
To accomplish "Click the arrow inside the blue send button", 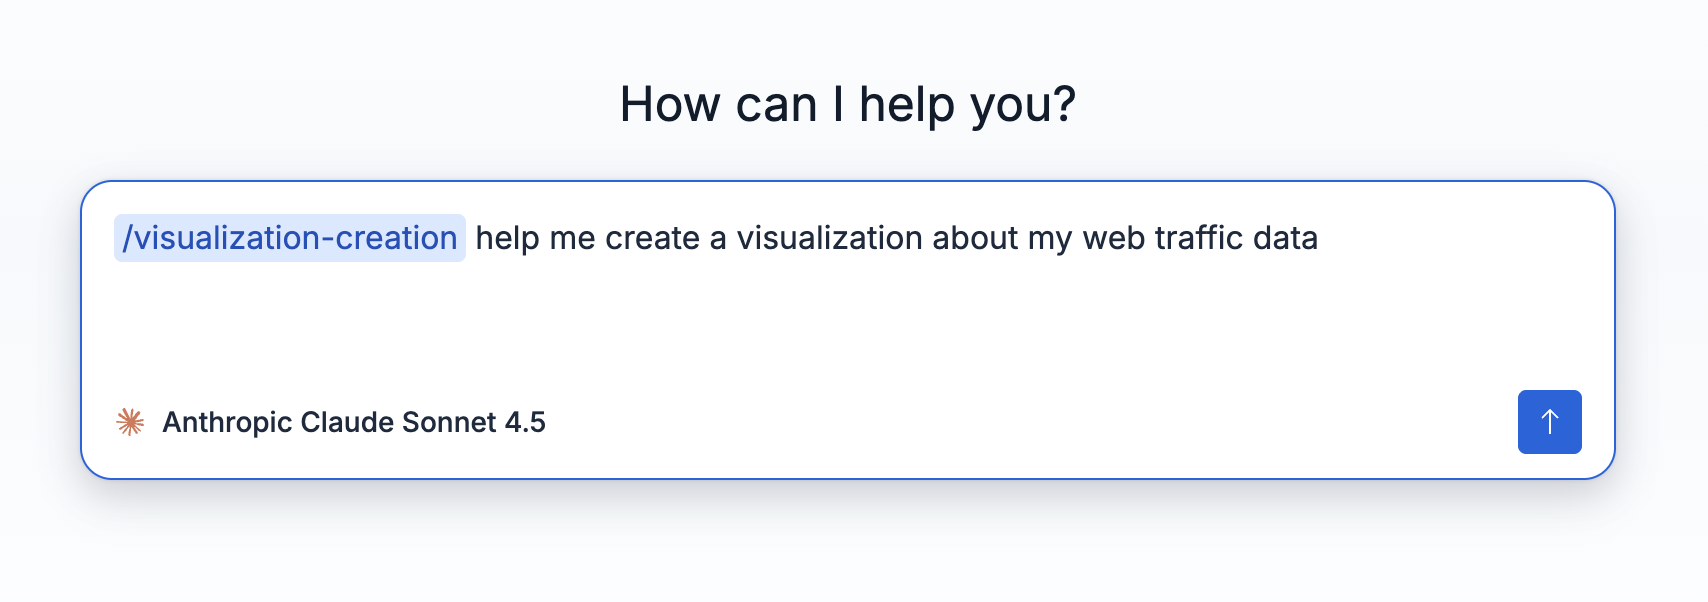I will [1549, 422].
